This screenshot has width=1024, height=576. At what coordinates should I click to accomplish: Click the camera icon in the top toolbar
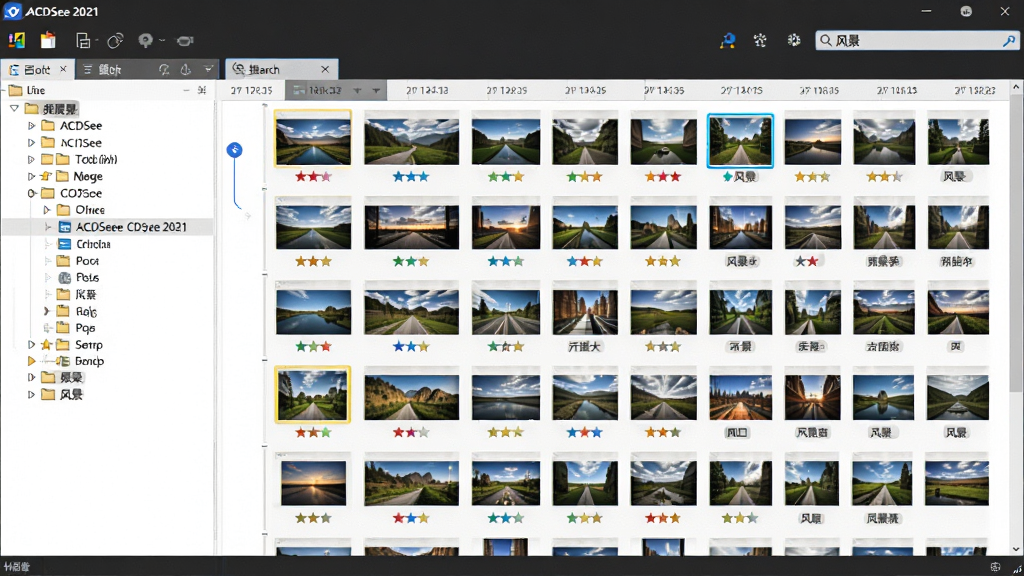(x=185, y=40)
